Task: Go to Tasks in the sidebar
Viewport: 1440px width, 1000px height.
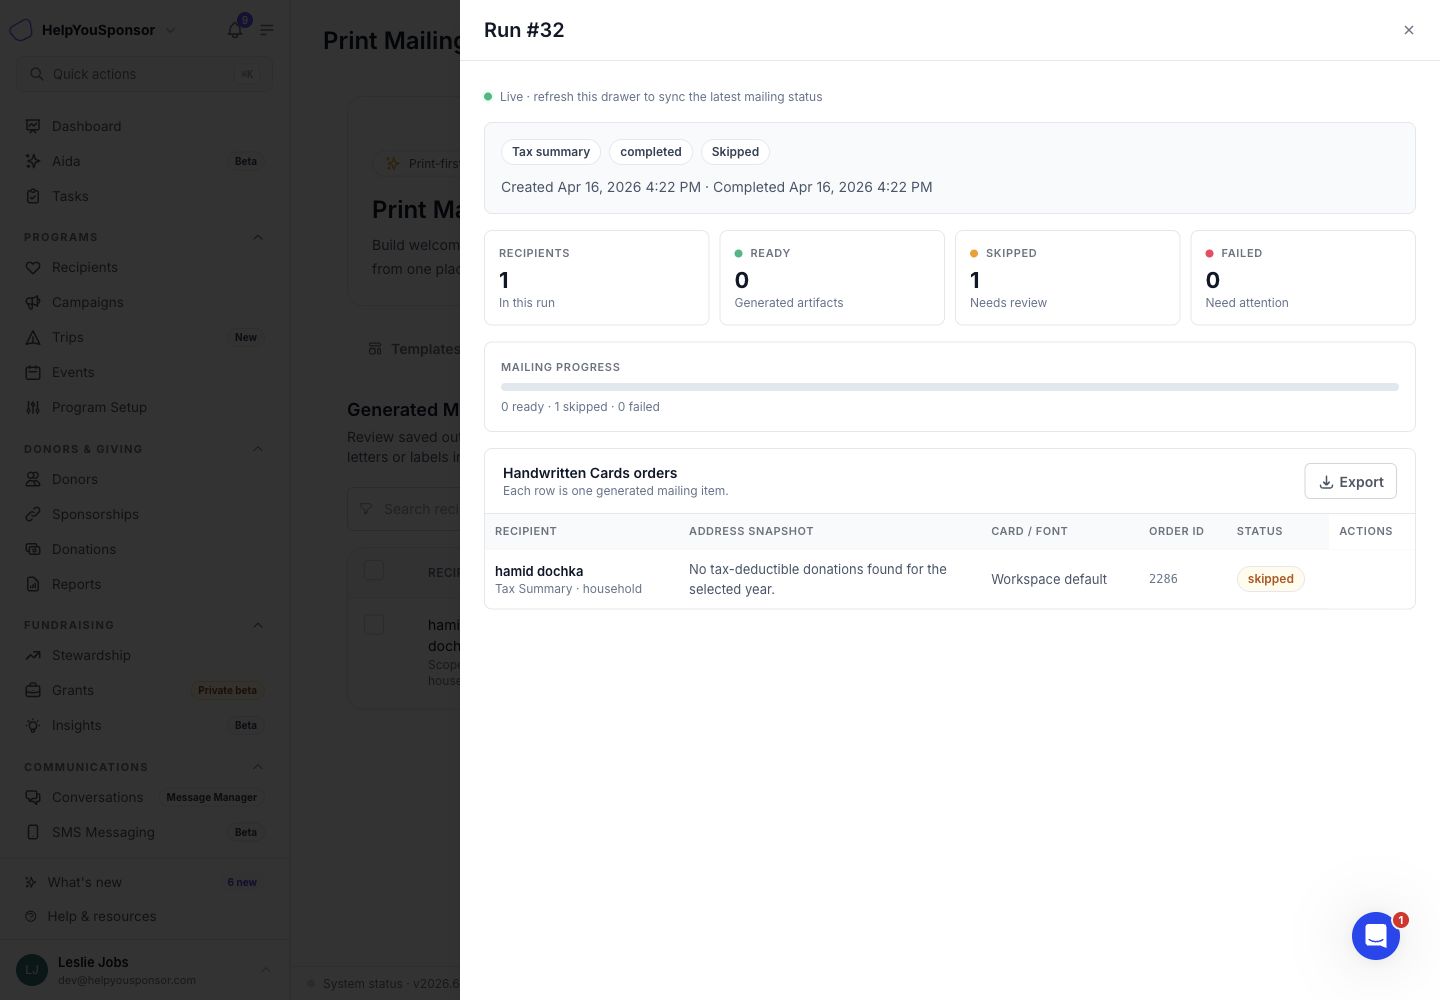Action: (144, 196)
